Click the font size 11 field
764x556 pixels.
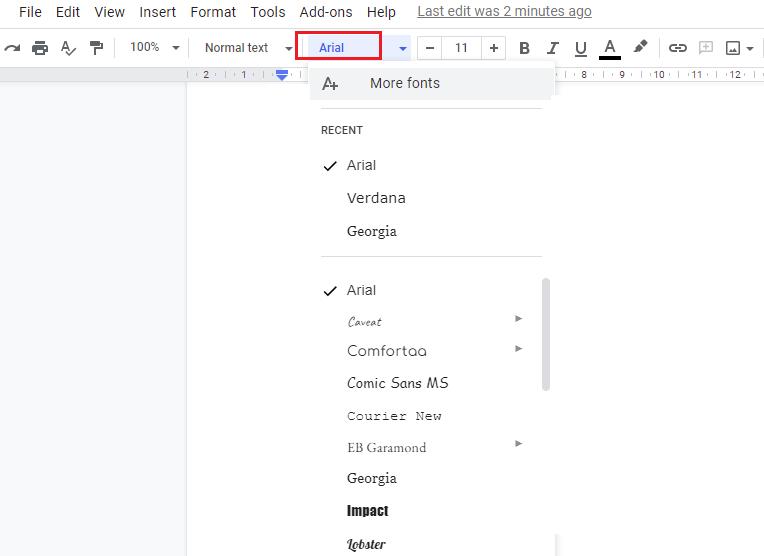pos(461,48)
